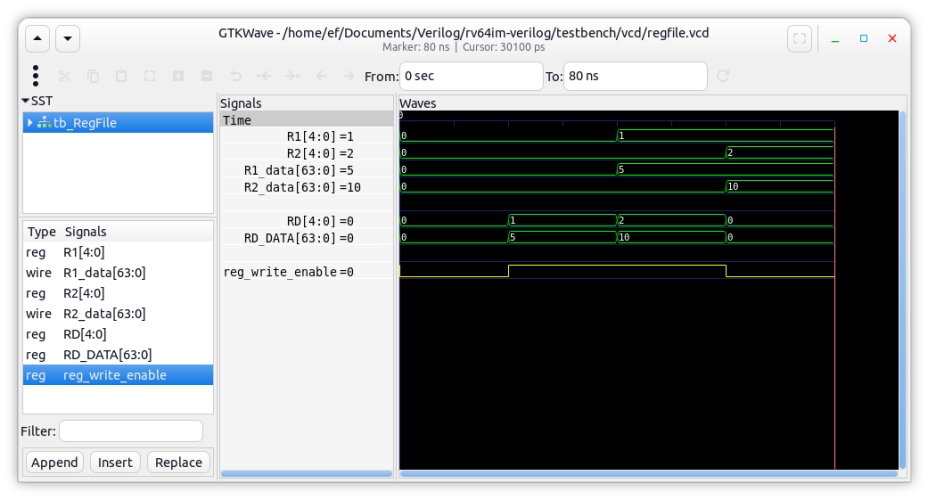Click the Reload waveform icon
Screen dimensions: 928x500
[x=723, y=76]
